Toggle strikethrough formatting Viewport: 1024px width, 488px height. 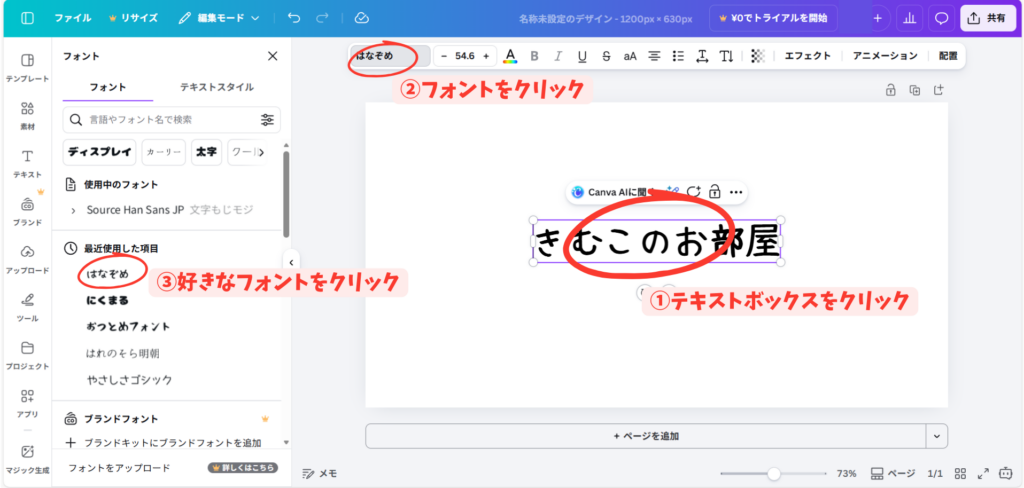(606, 56)
